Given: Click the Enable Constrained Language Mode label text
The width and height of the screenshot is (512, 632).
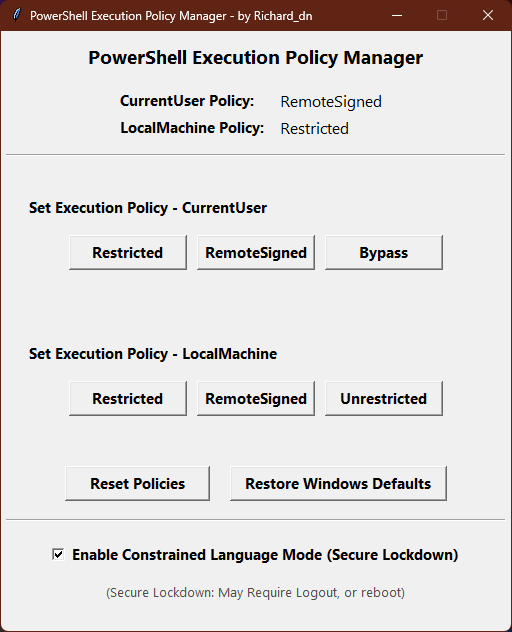Looking at the screenshot, I should (x=265, y=555).
